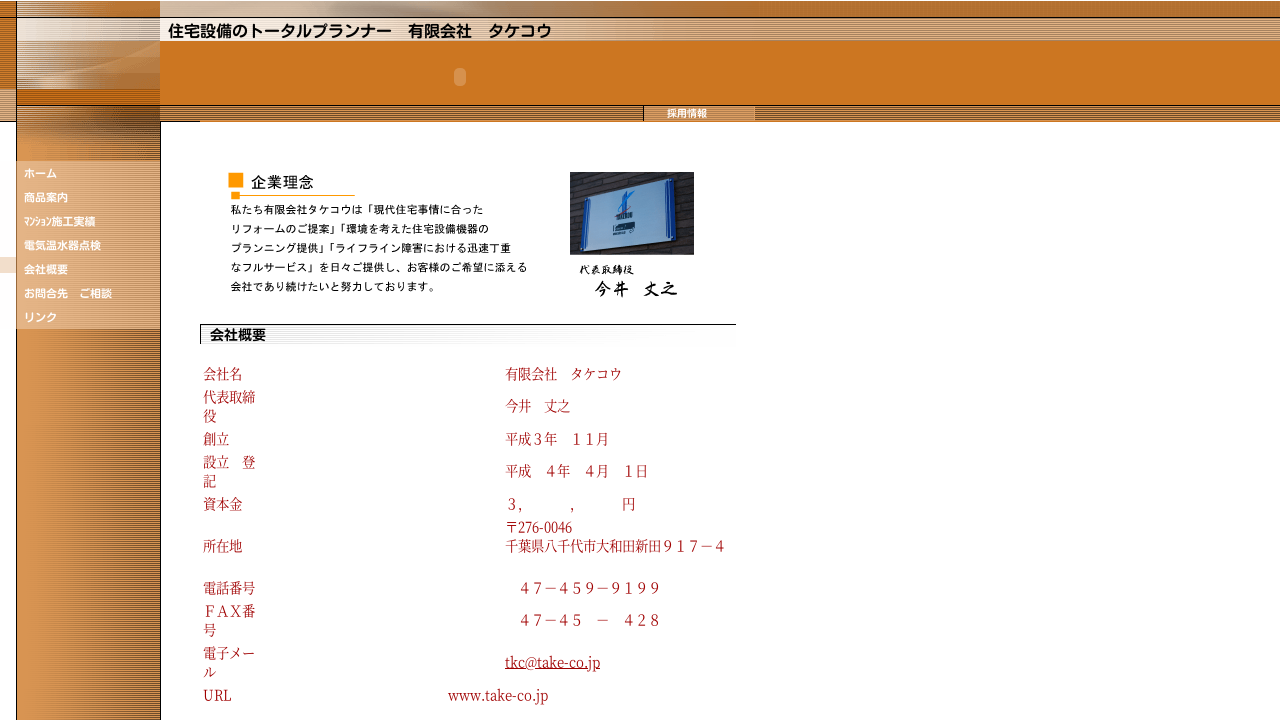Open the company sign photo

point(631,213)
